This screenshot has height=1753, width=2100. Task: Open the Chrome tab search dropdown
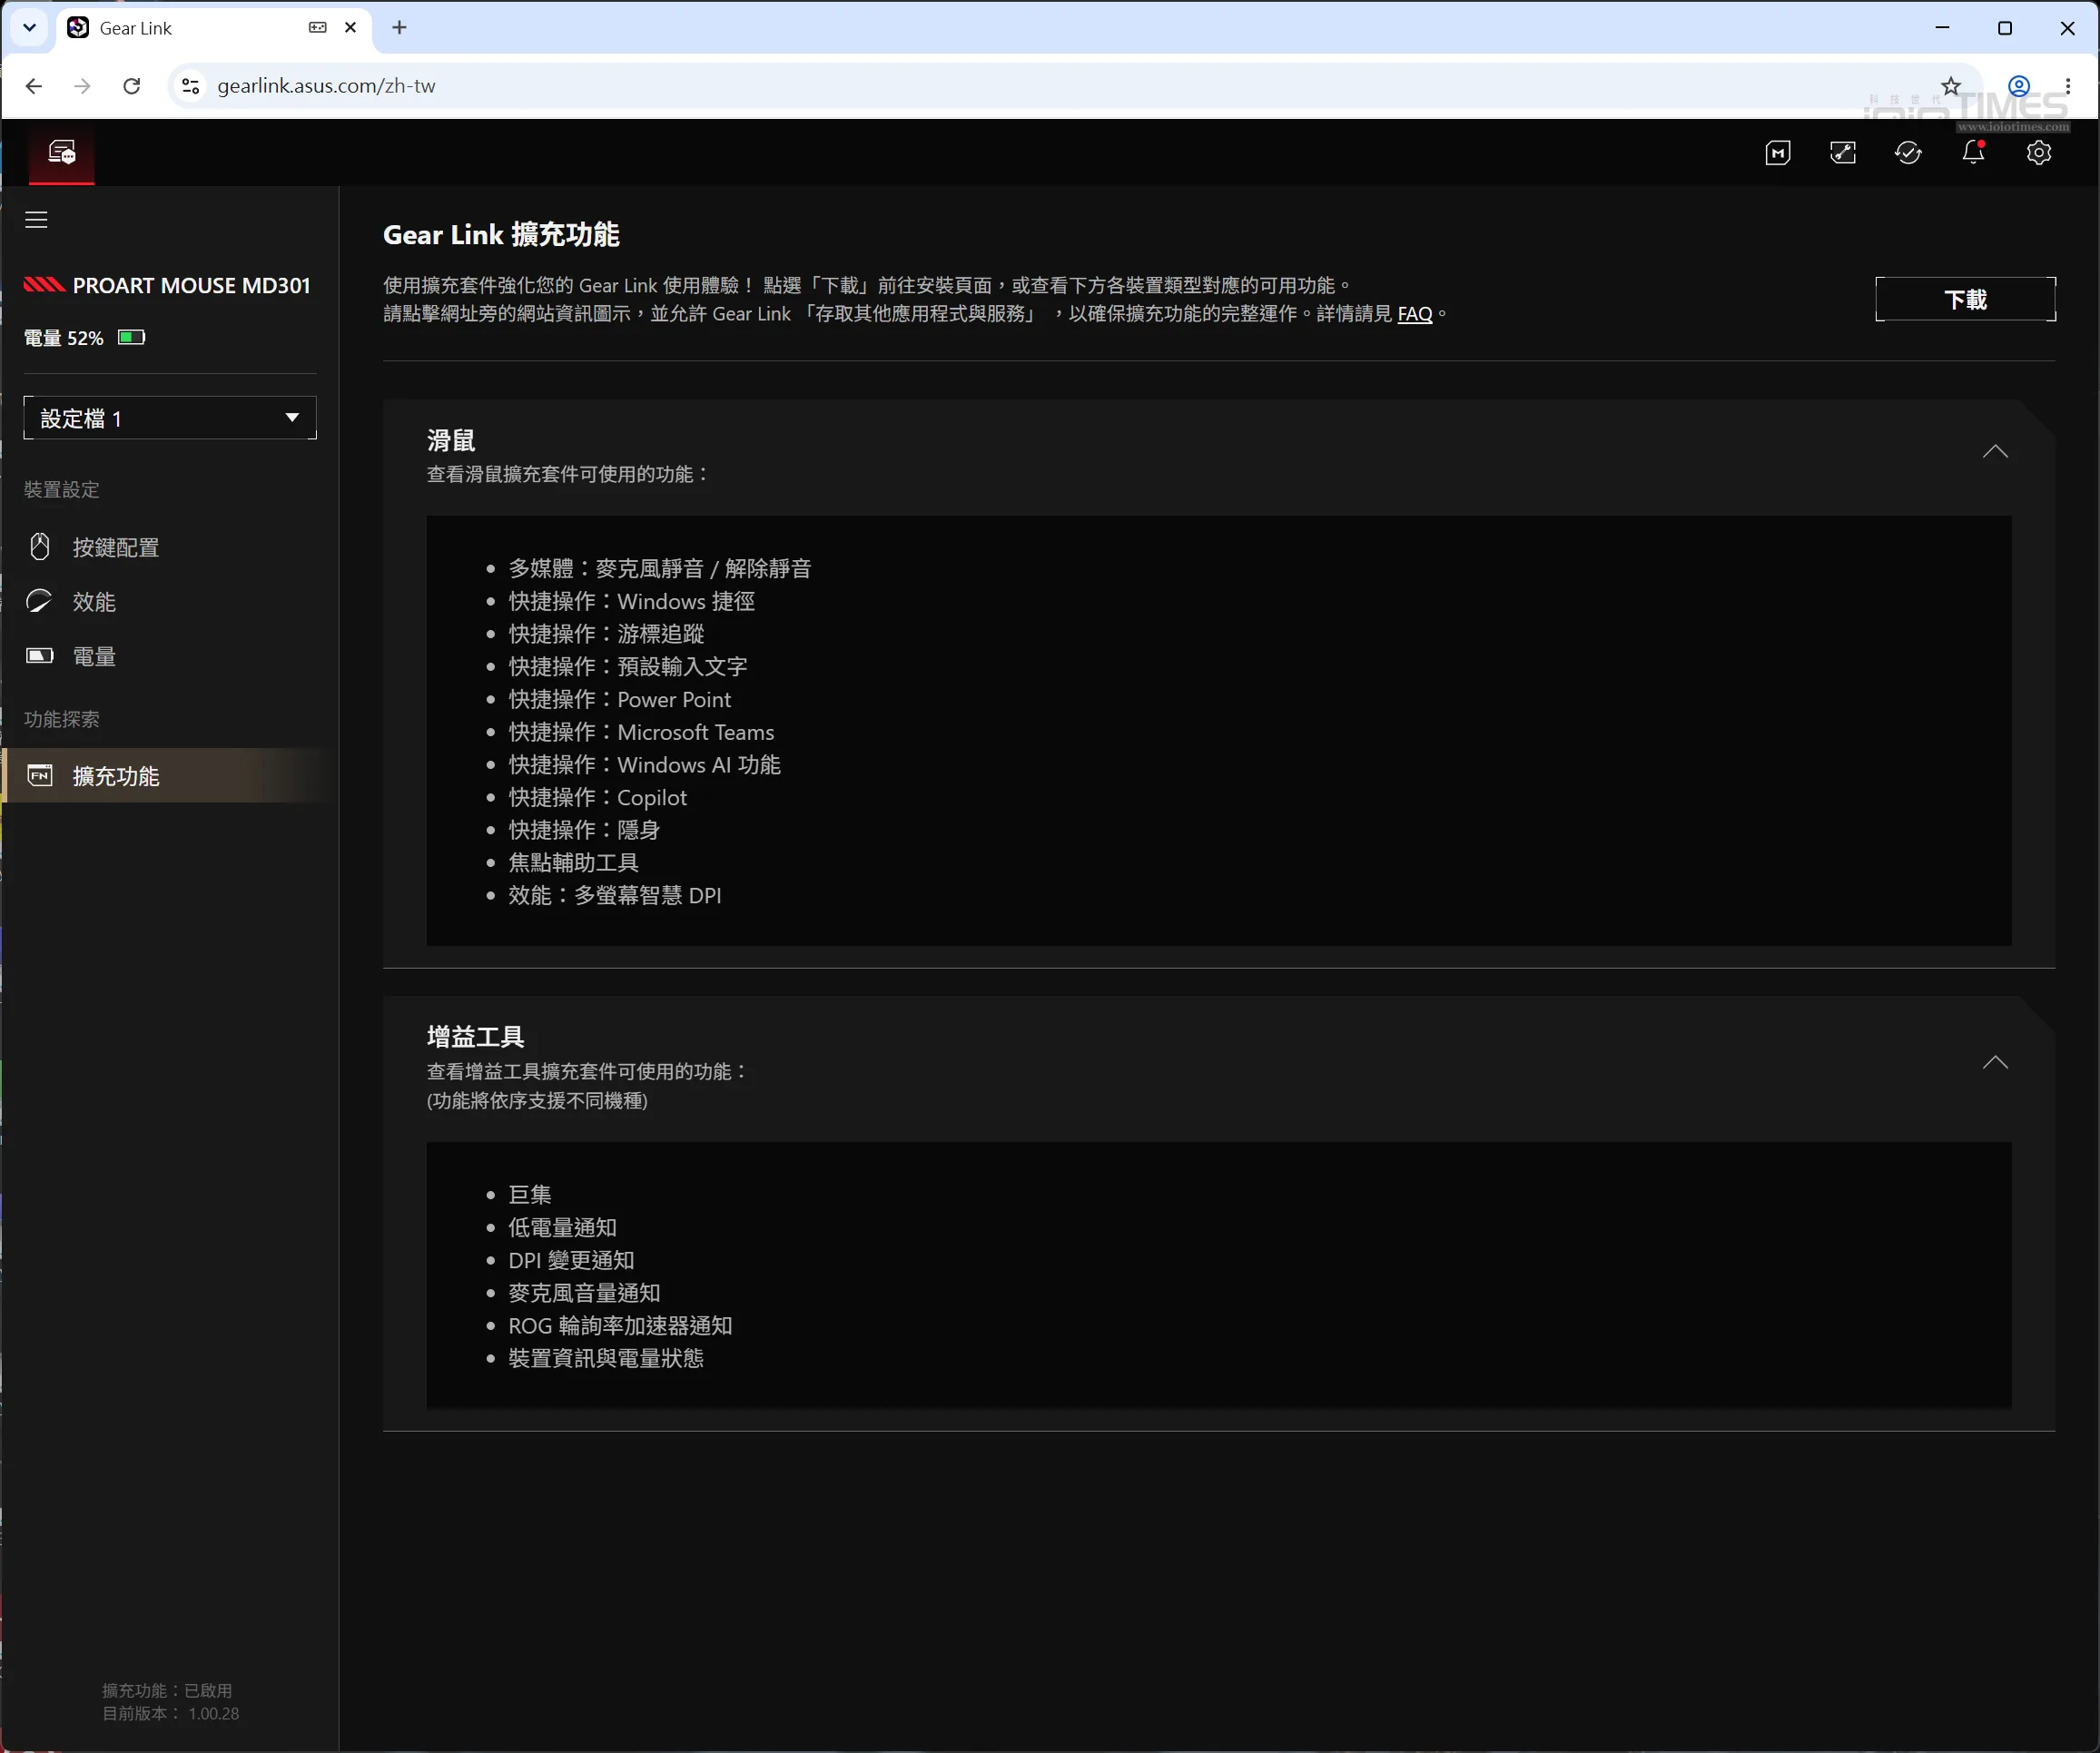[29, 28]
